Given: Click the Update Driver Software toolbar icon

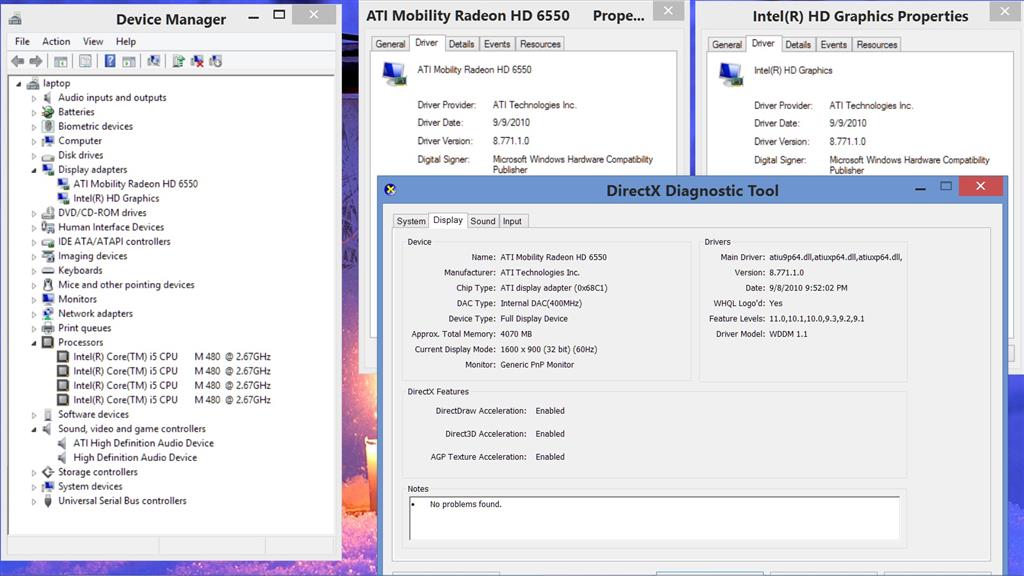Looking at the screenshot, I should coord(178,61).
